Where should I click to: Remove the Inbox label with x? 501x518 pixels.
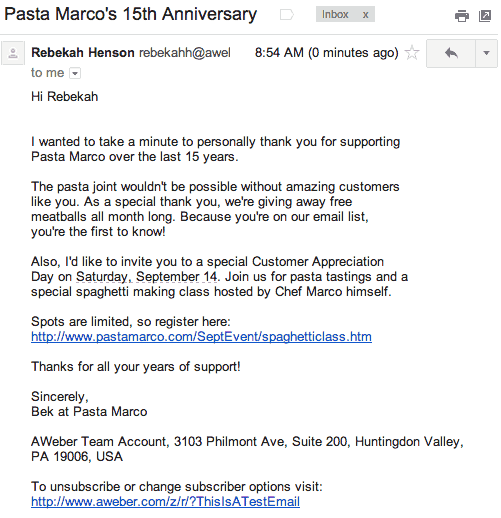365,15
